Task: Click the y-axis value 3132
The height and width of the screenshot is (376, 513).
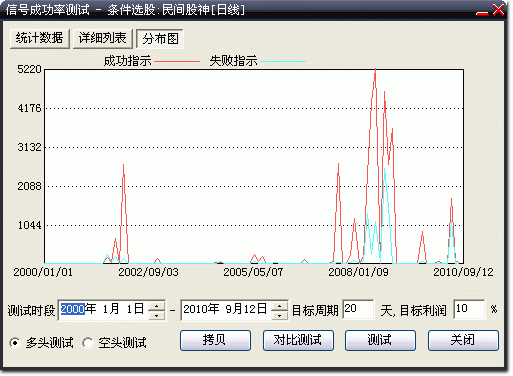Action: click(29, 147)
